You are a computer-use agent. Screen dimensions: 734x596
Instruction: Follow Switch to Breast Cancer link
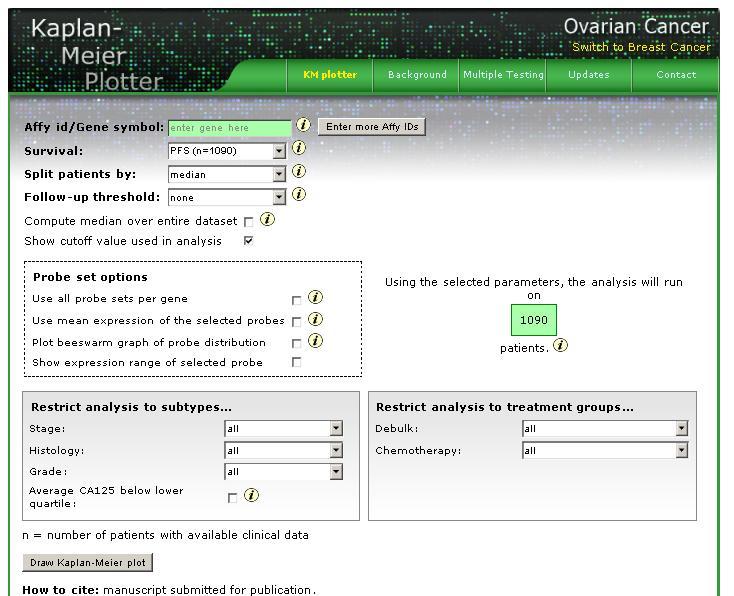[x=641, y=47]
